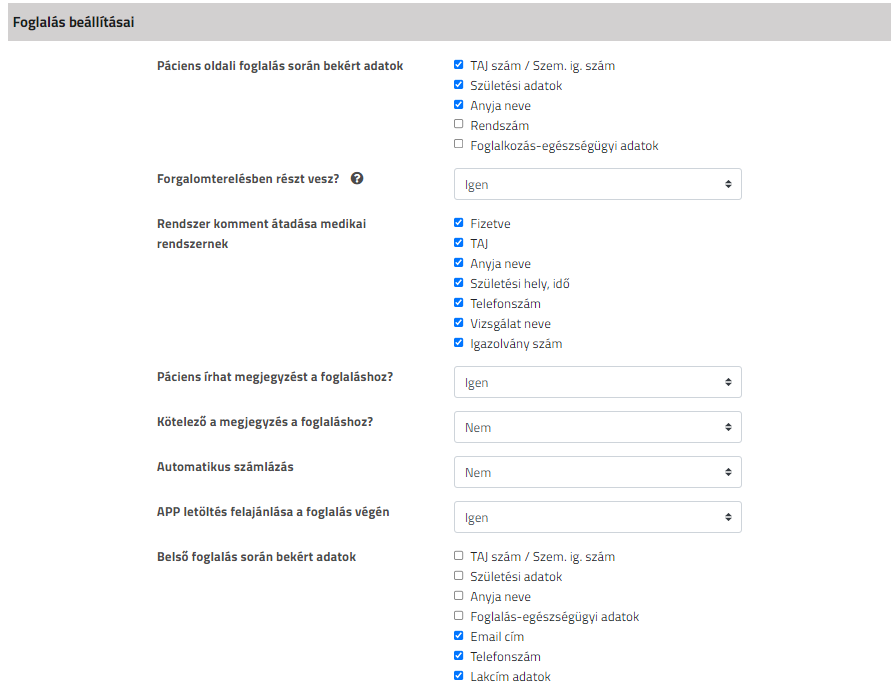Check Születési adatok under Belső foglalás
The width and height of the screenshot is (895, 695).
pos(458,575)
